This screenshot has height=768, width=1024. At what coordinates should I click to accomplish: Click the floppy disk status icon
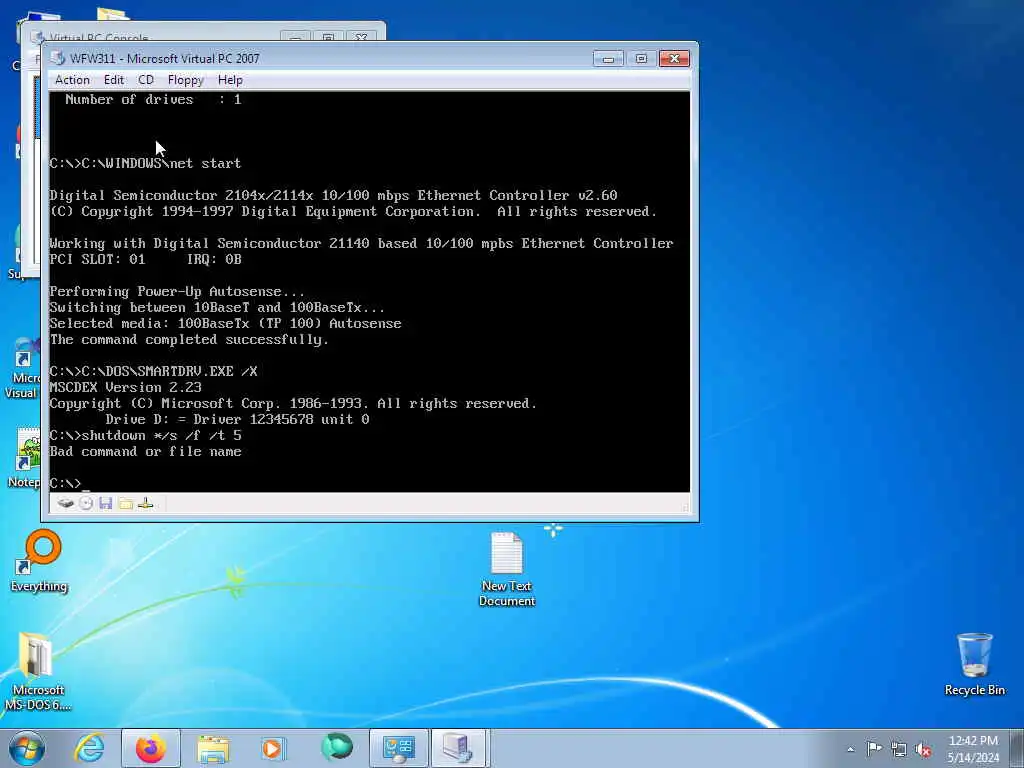(106, 504)
